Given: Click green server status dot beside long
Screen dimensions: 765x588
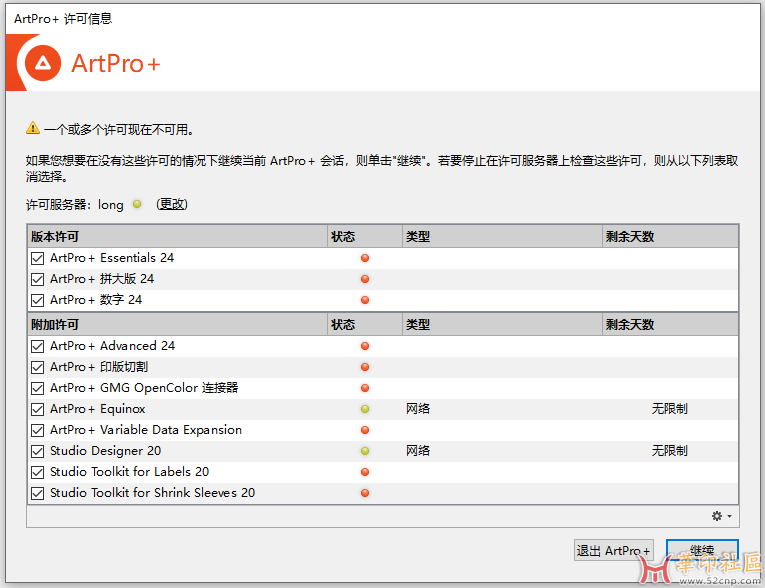Looking at the screenshot, I should click(x=137, y=204).
